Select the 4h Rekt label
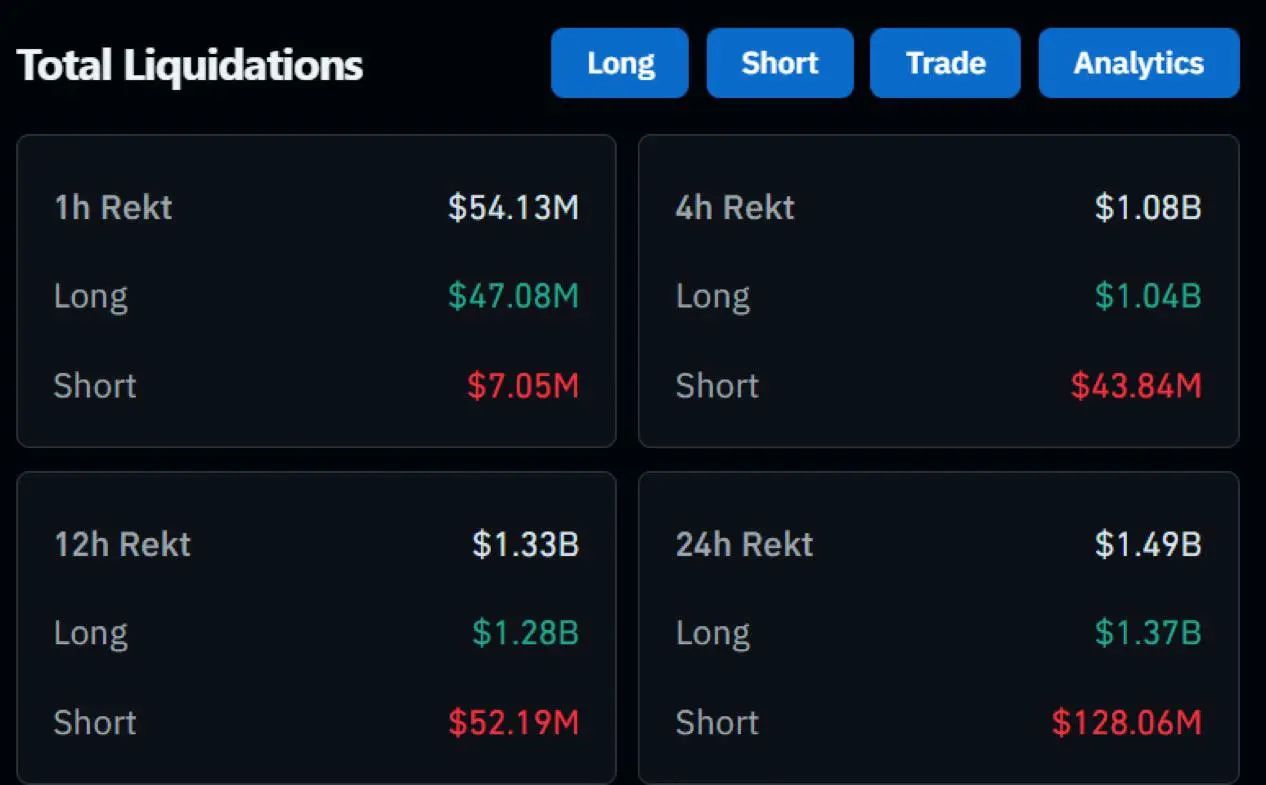 [735, 208]
